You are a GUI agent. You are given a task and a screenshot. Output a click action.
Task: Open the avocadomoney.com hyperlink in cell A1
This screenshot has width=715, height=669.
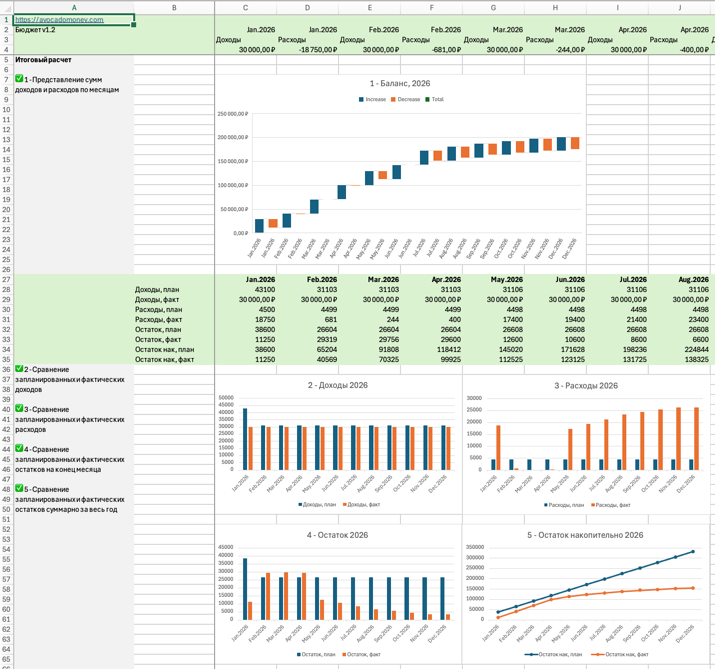pos(59,20)
